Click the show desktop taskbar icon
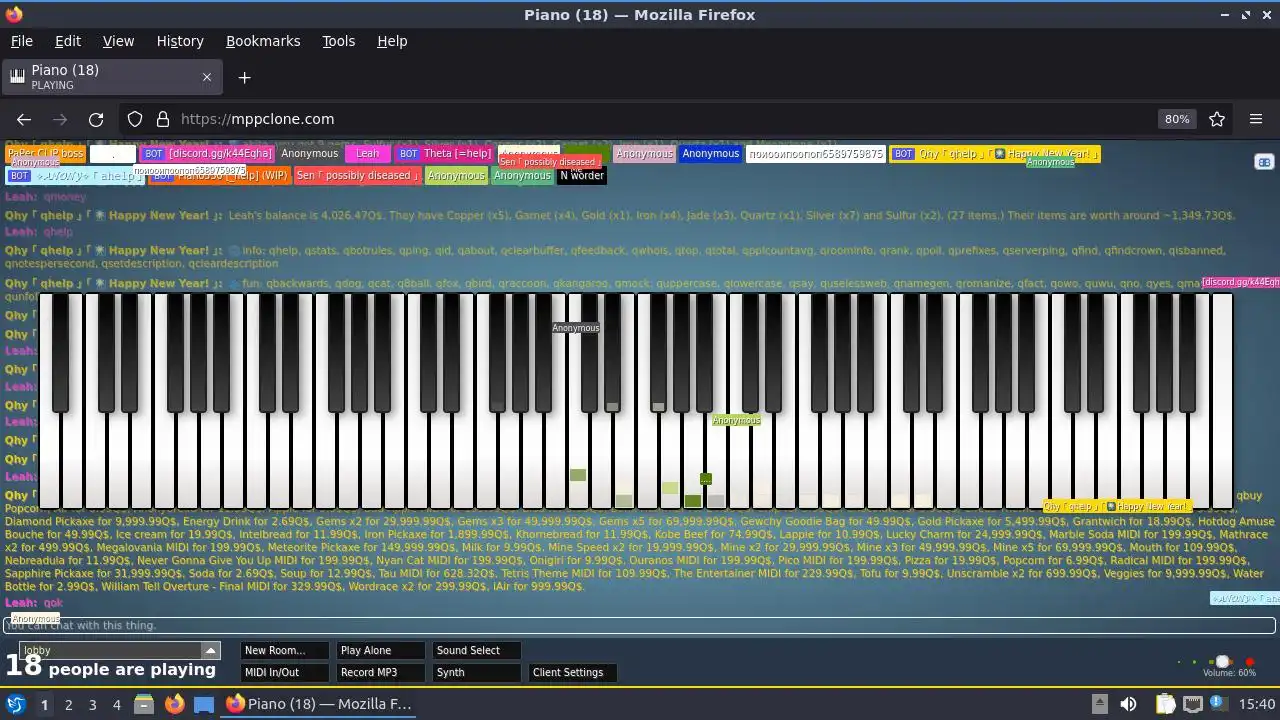 [204, 704]
